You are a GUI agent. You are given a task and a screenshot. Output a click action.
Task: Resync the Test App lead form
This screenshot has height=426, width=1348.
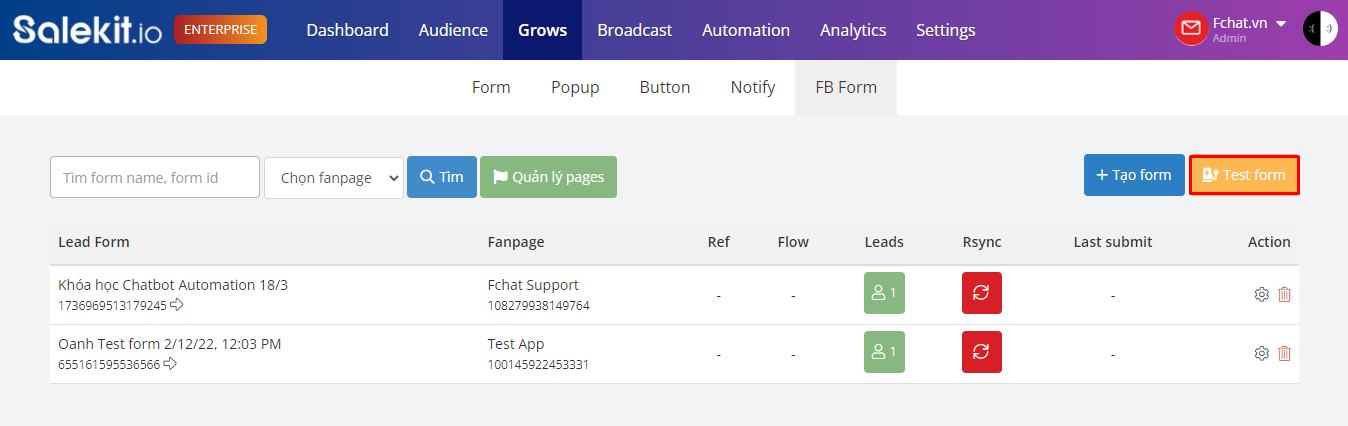[x=981, y=352]
